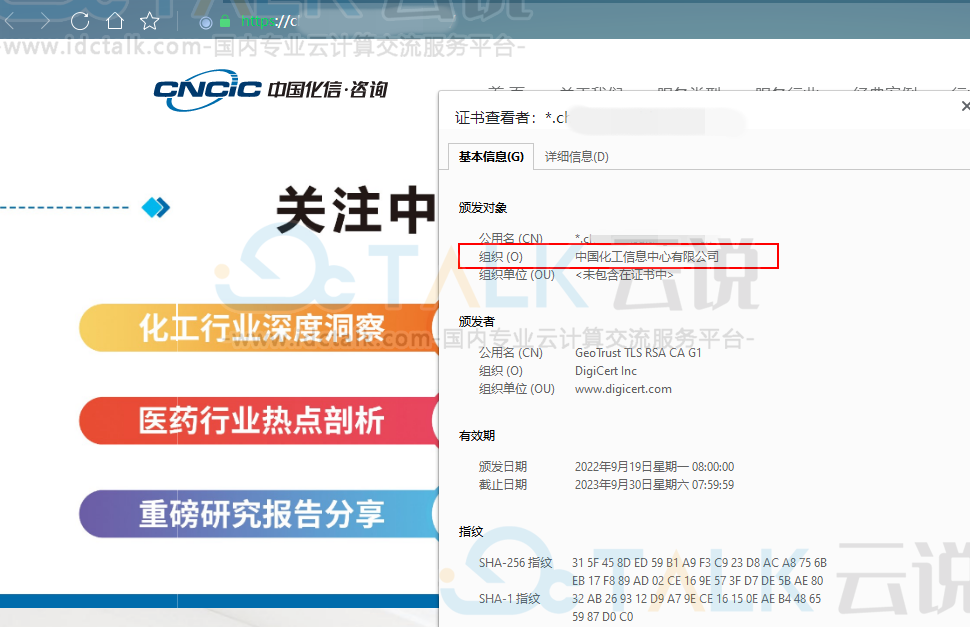Close the certificate viewer dialog
This screenshot has width=970, height=627.
[x=965, y=106]
